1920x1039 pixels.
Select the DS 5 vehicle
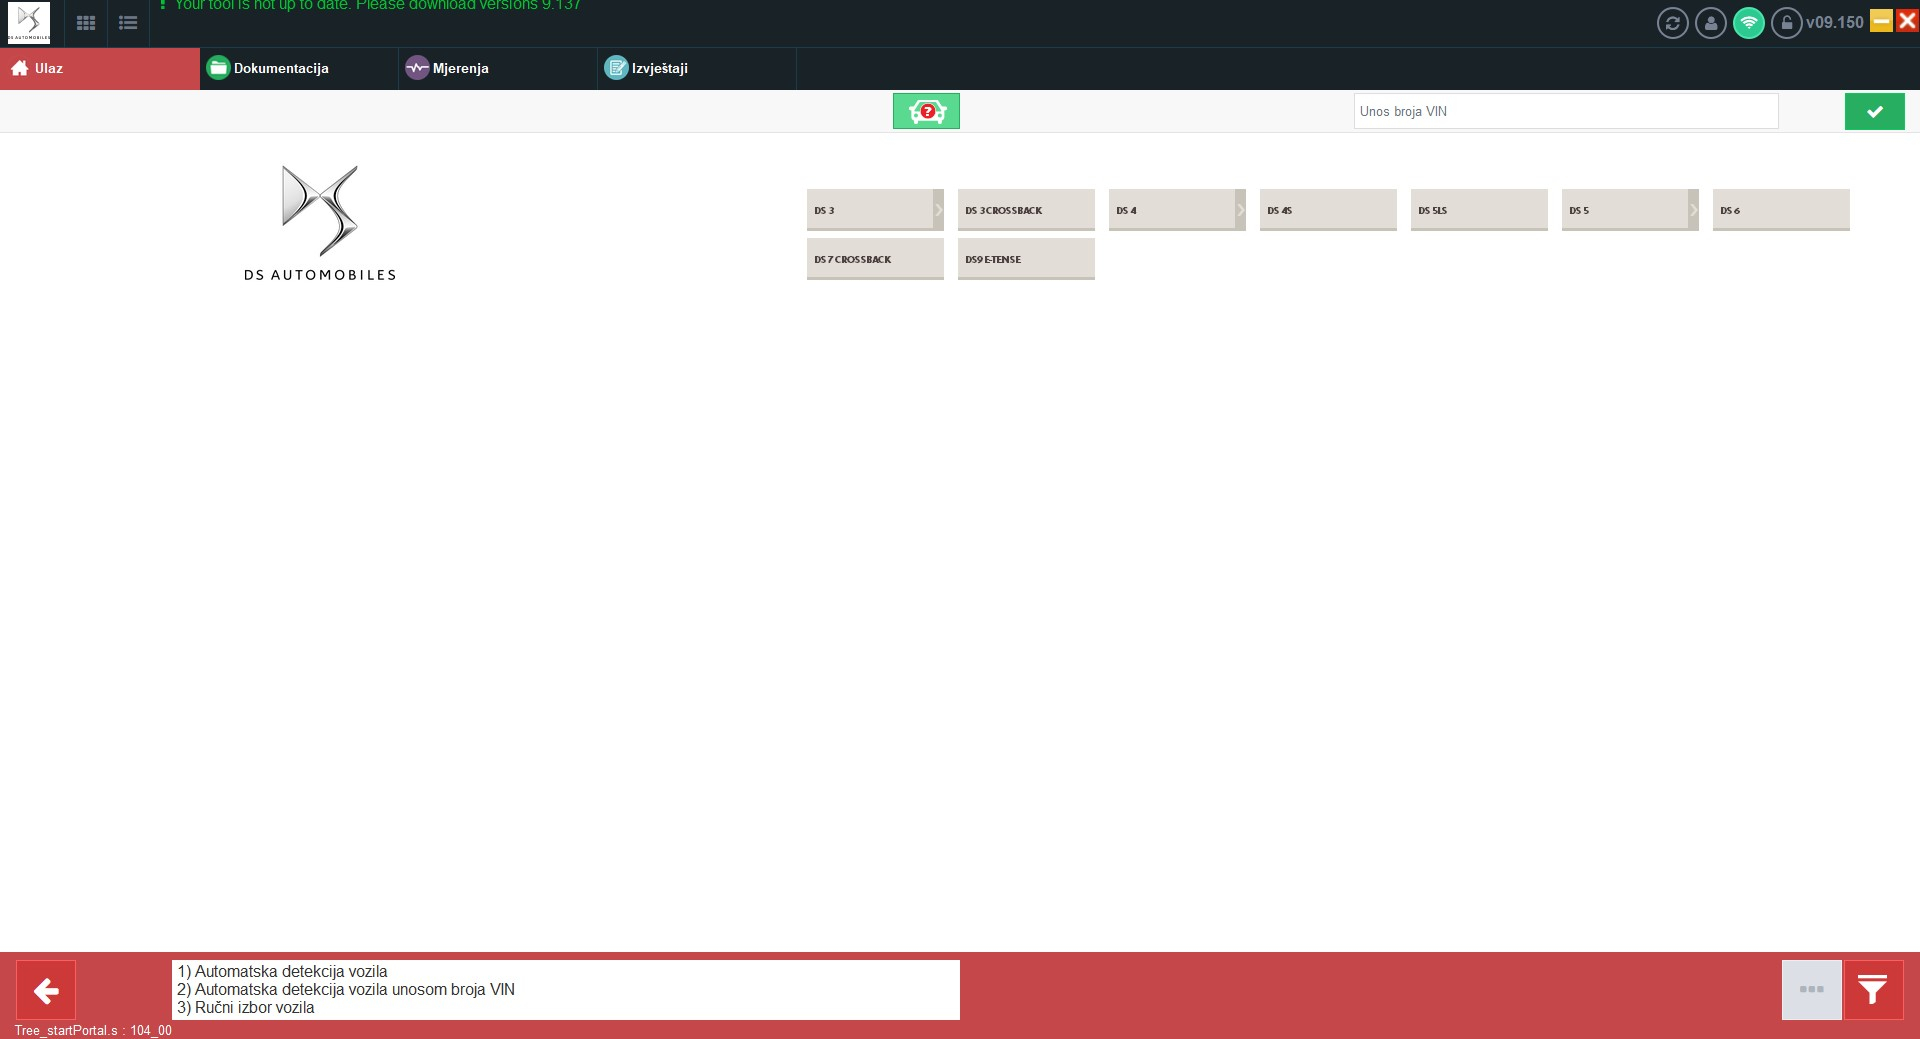(1624, 210)
